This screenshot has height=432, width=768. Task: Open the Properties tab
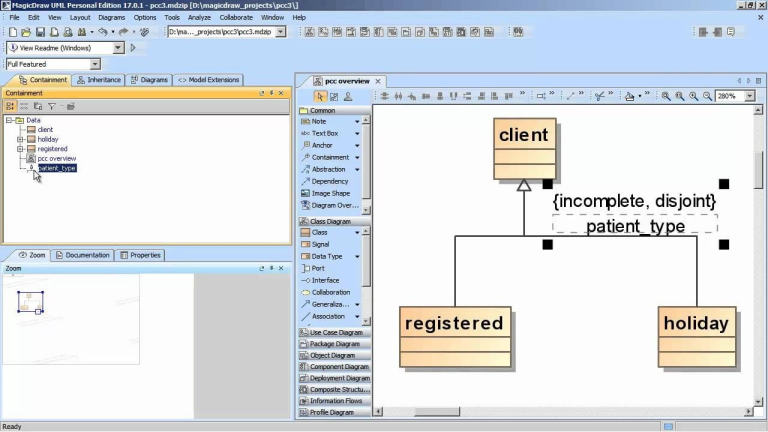pyautogui.click(x=141, y=255)
